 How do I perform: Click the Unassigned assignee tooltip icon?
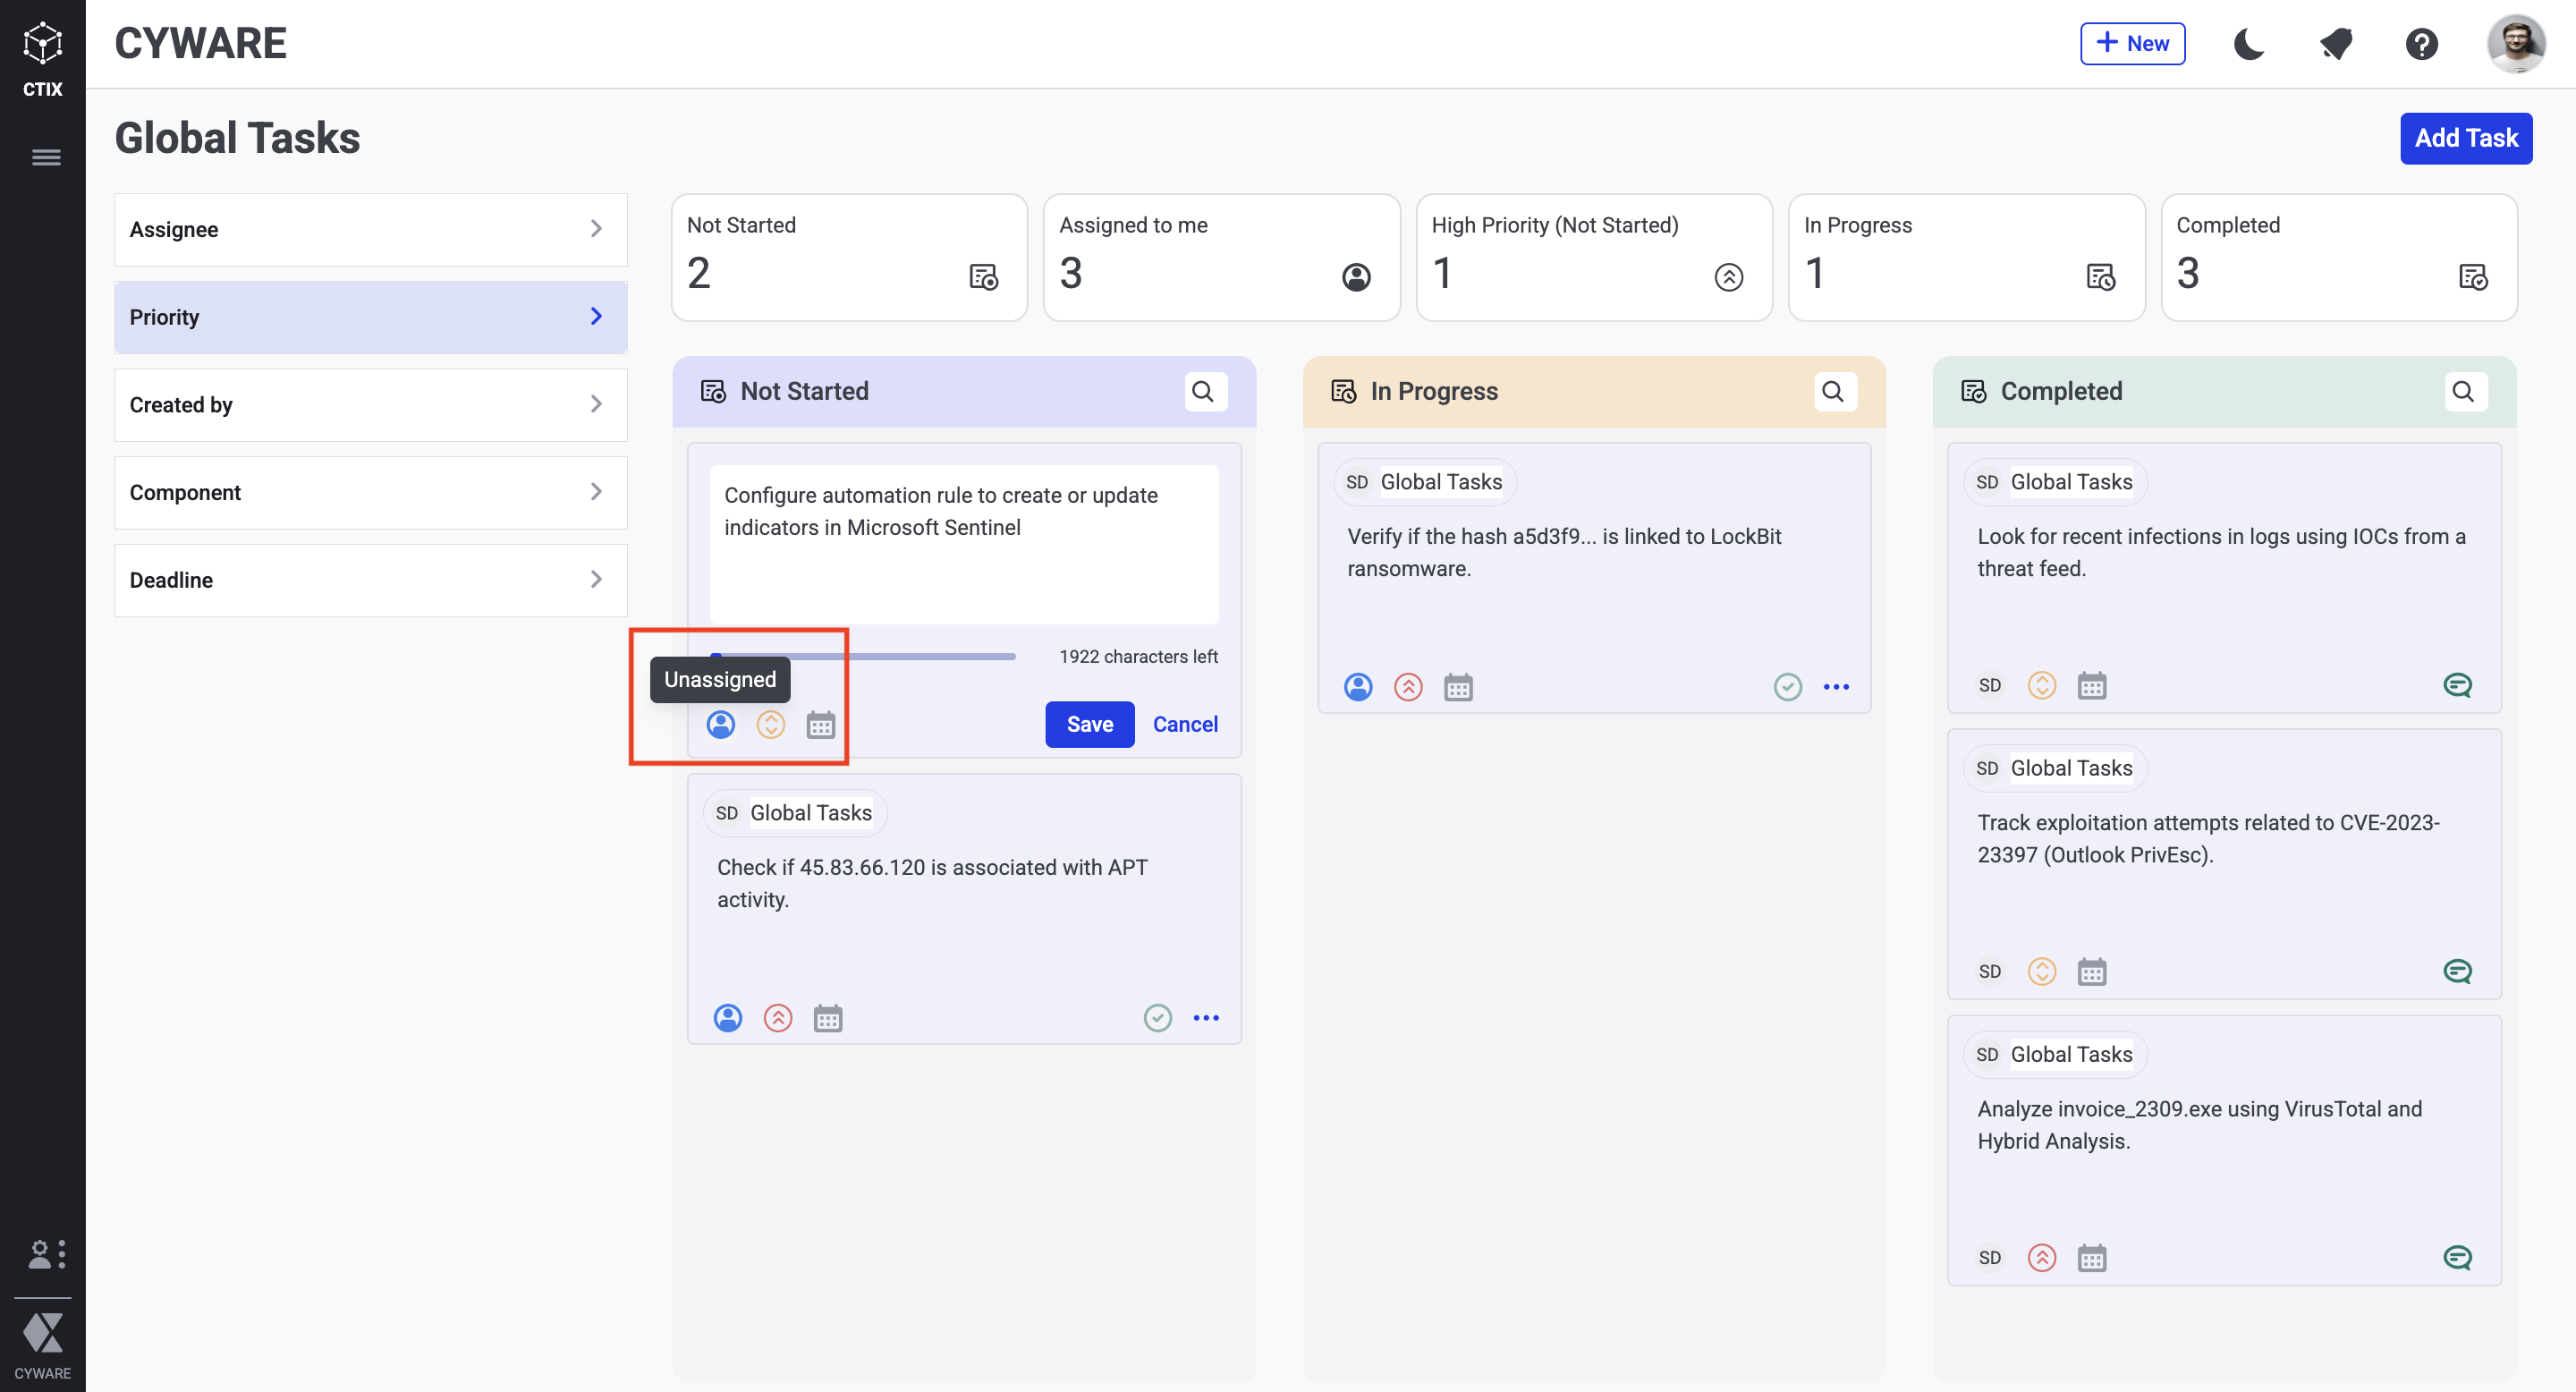pos(722,724)
